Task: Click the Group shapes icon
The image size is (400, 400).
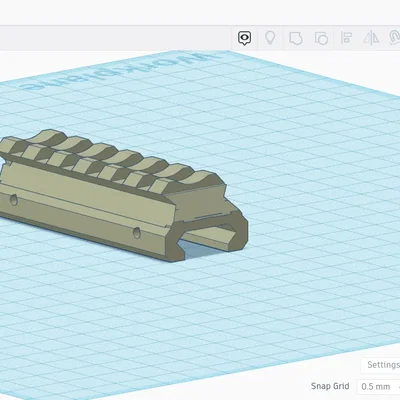Action: [295, 38]
